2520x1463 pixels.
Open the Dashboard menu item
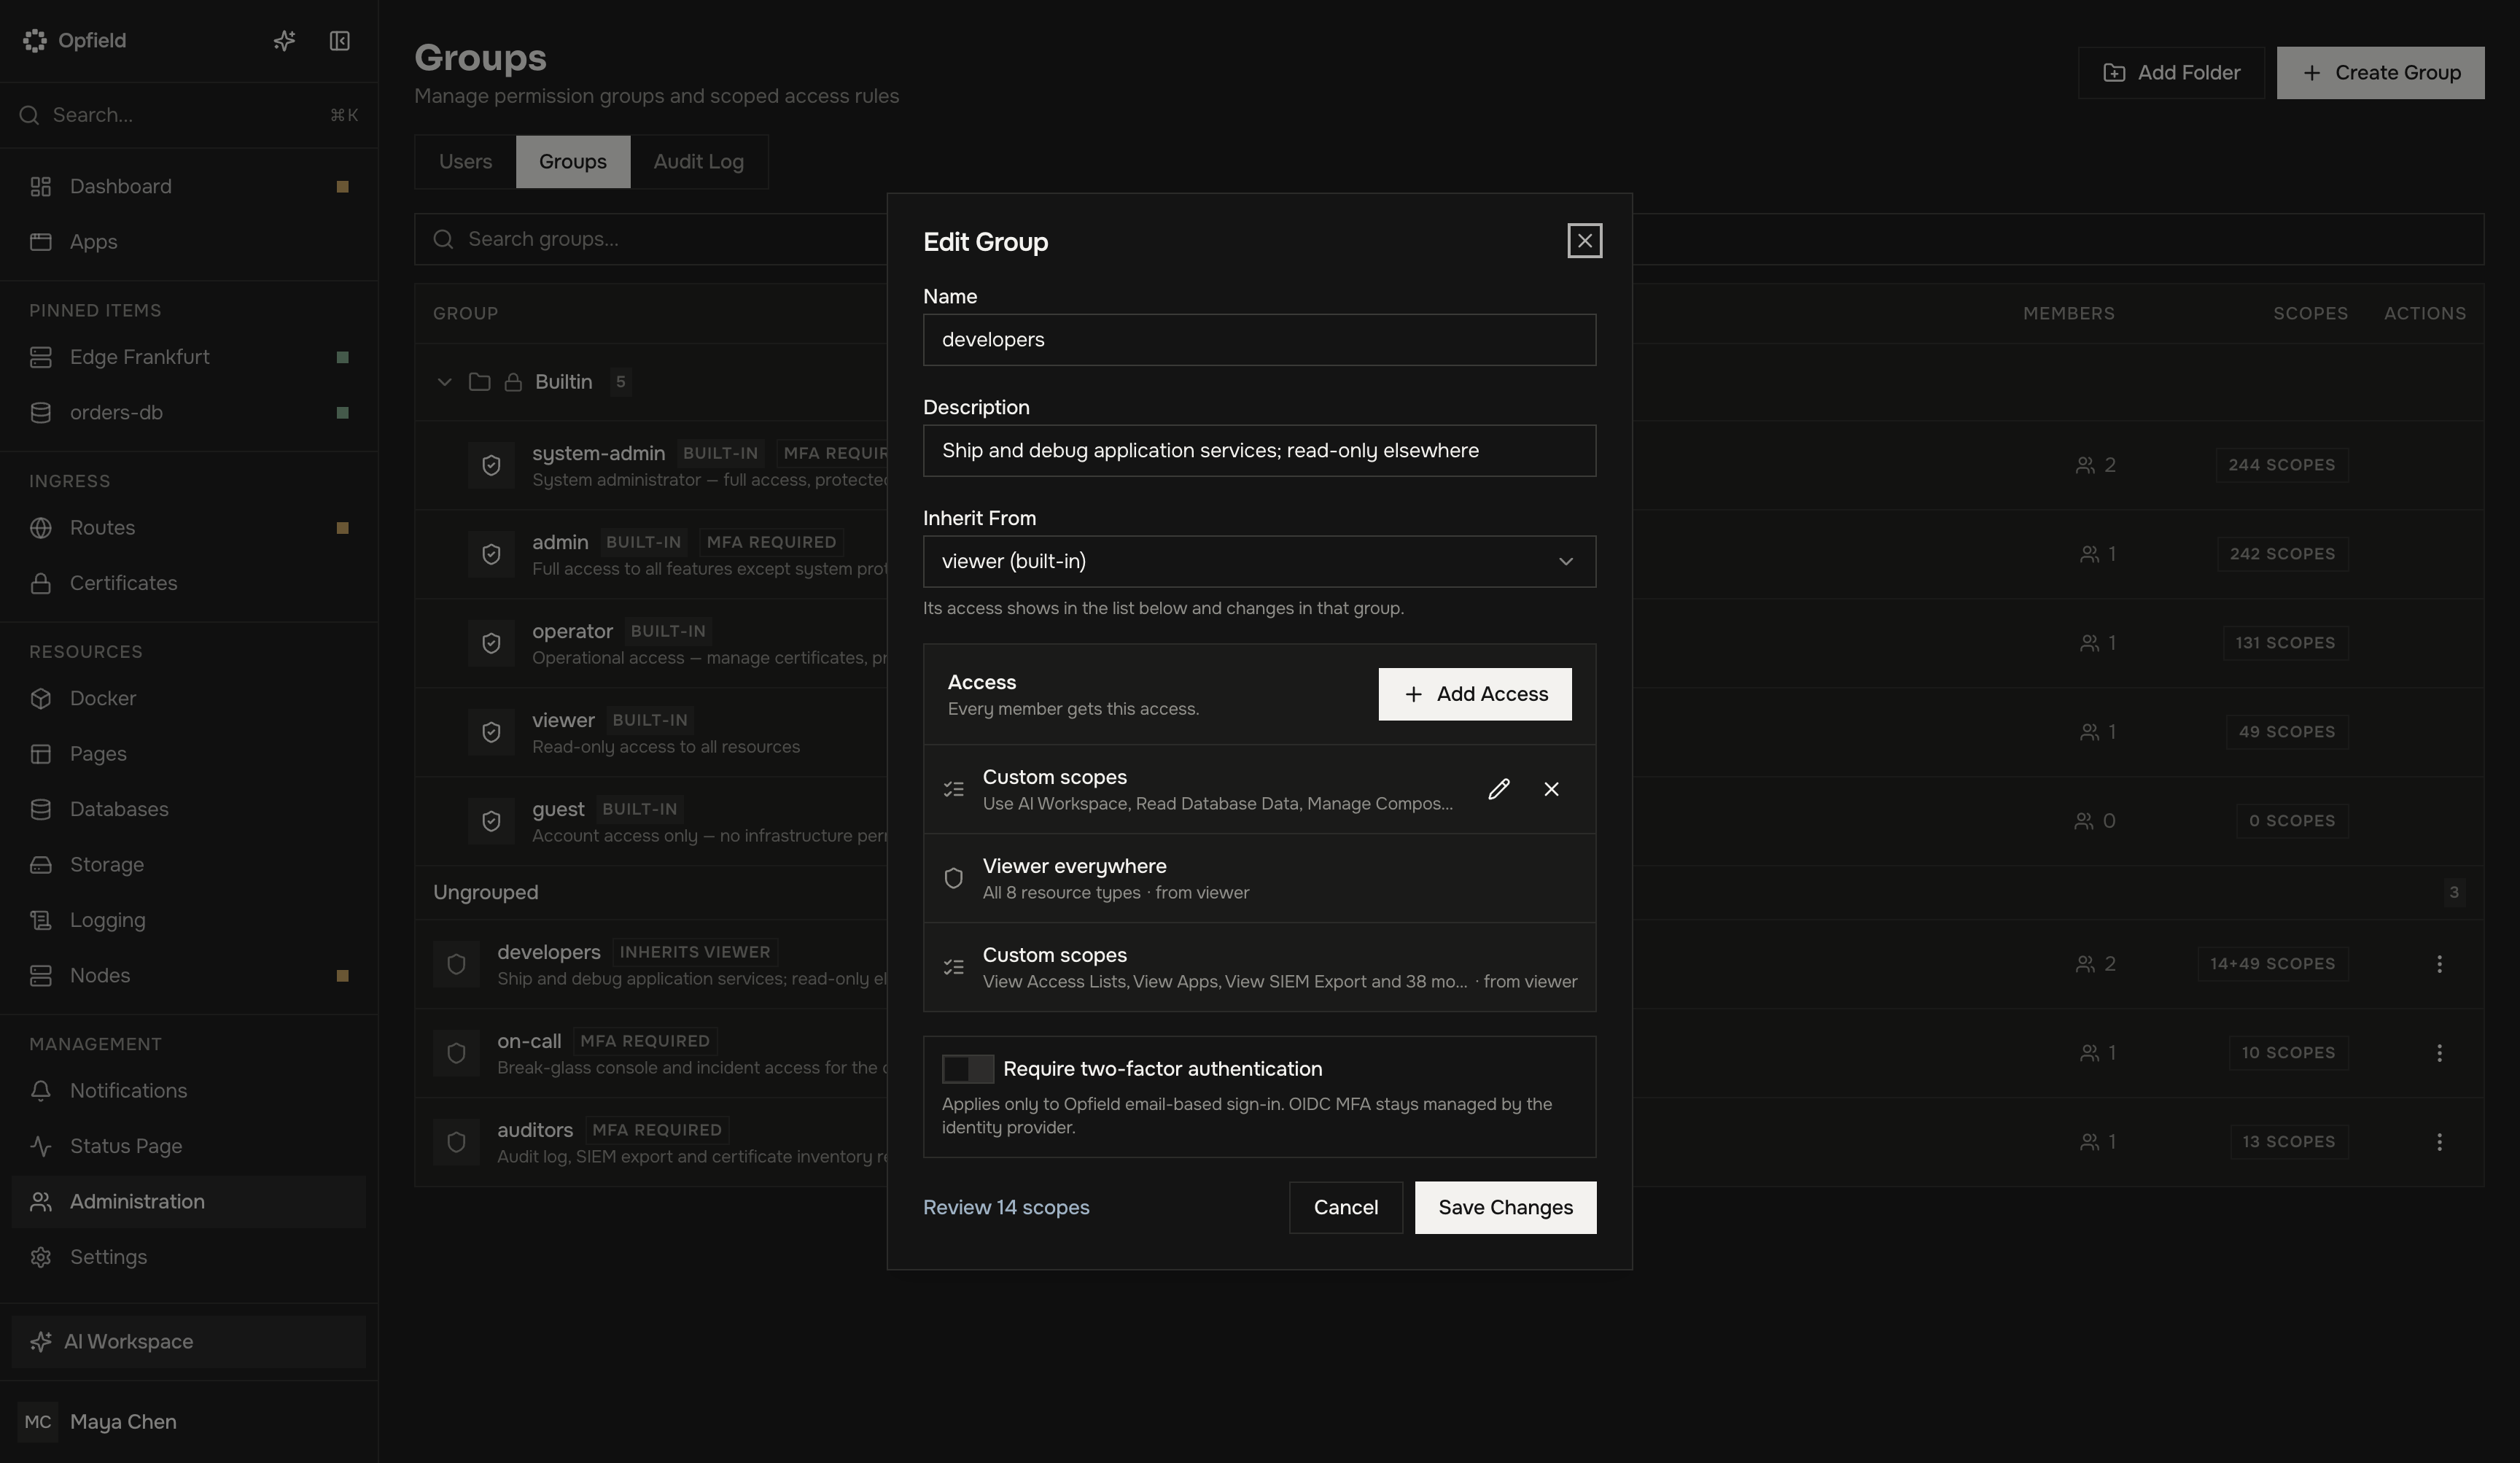pos(189,186)
